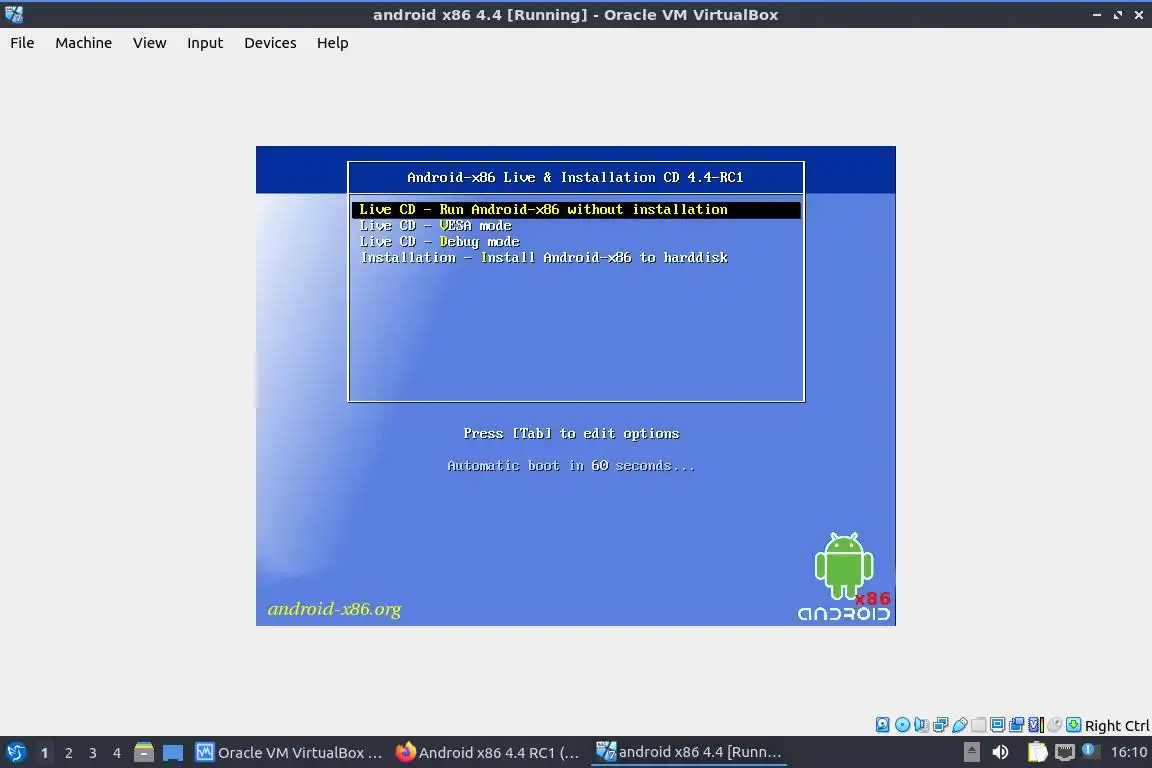
Task: Open the View menu
Action: pyautogui.click(x=149, y=43)
